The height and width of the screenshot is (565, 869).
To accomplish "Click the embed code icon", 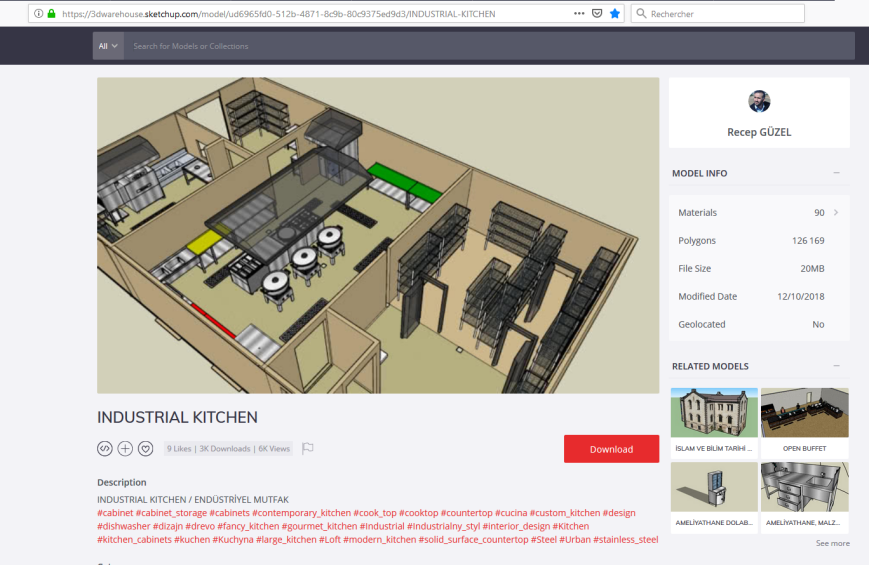I will [x=105, y=449].
